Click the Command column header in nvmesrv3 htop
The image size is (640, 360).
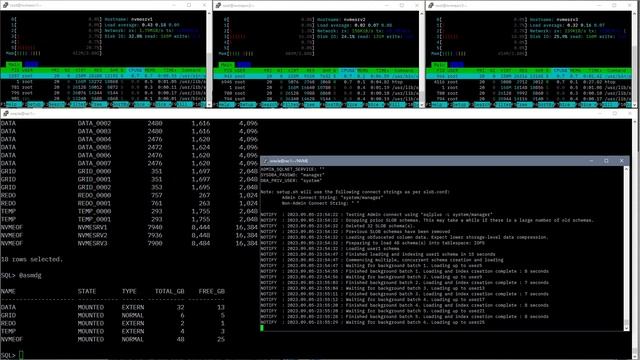(617, 70)
